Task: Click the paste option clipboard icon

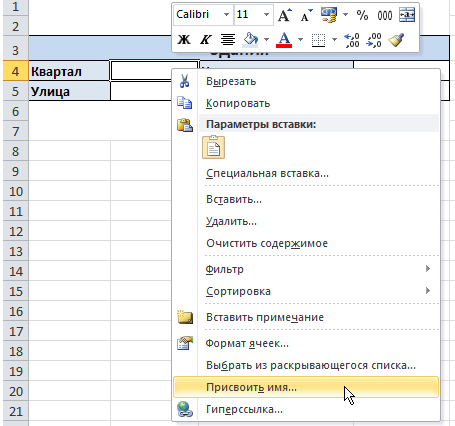Action: point(213,147)
